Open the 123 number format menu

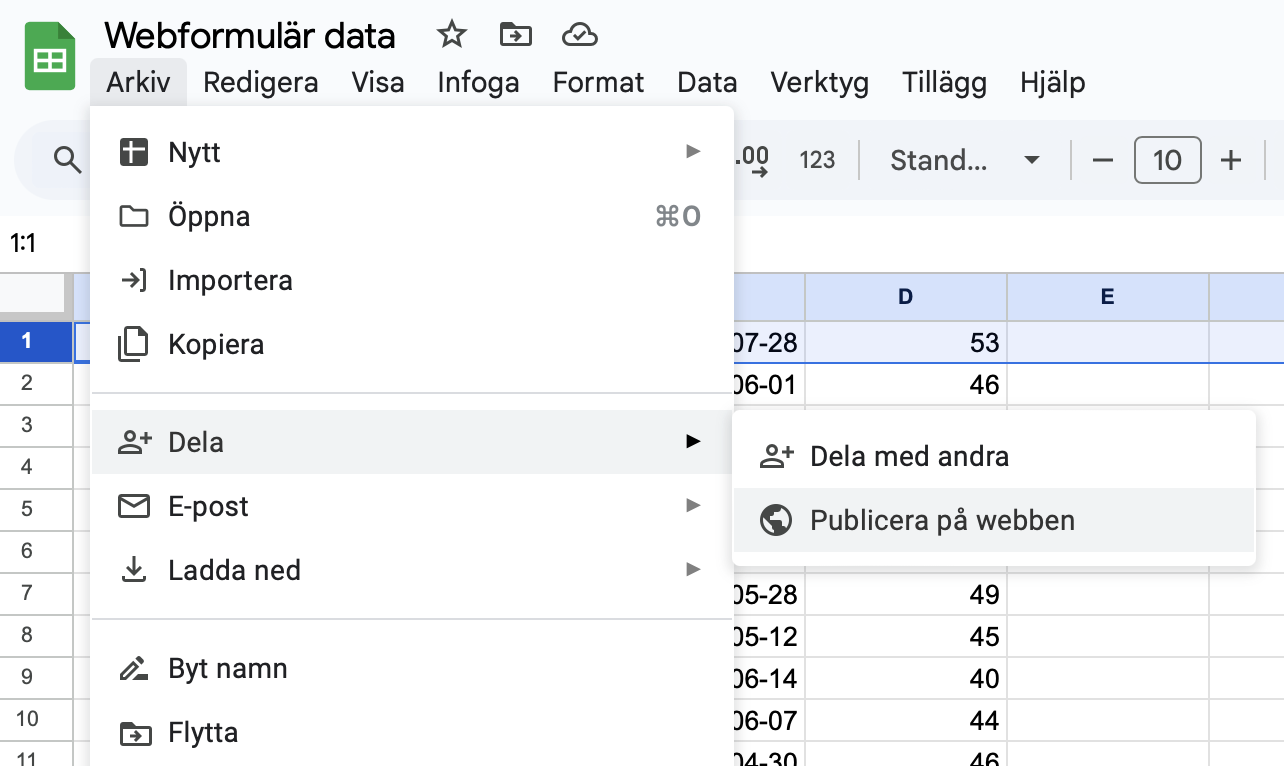[x=817, y=160]
